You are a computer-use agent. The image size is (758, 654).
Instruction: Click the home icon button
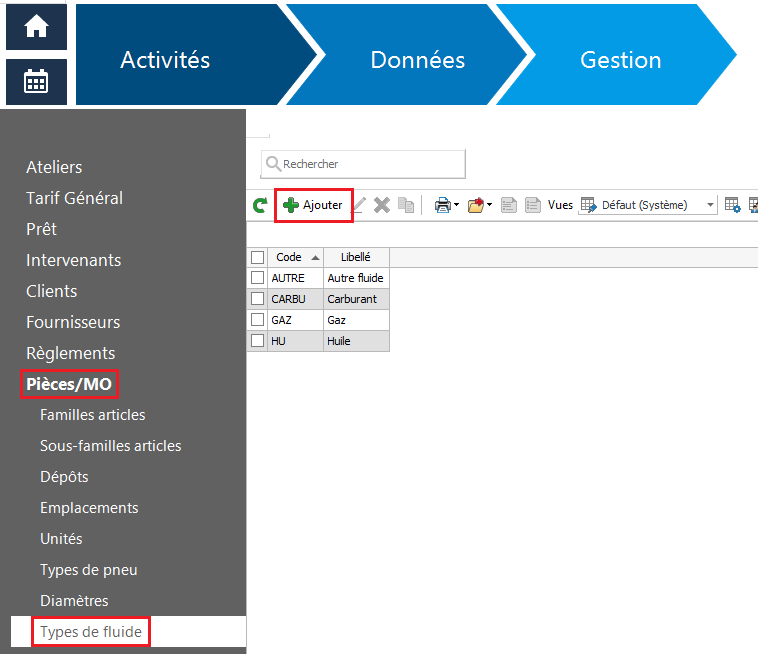pyautogui.click(x=36, y=27)
